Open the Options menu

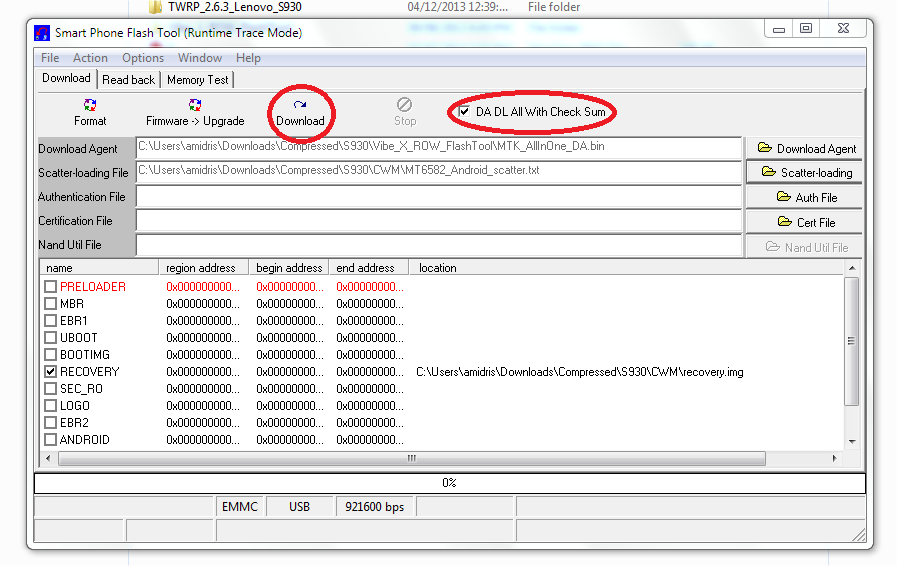[x=143, y=58]
